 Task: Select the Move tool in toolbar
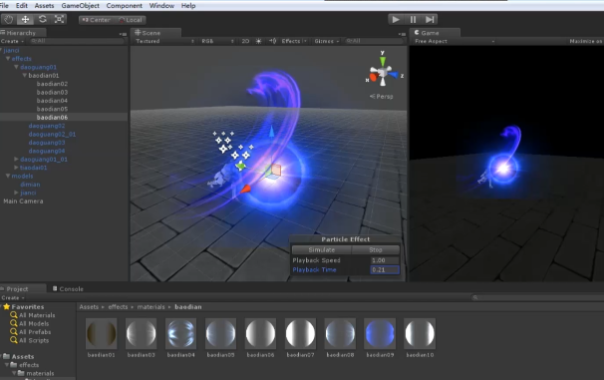25,19
